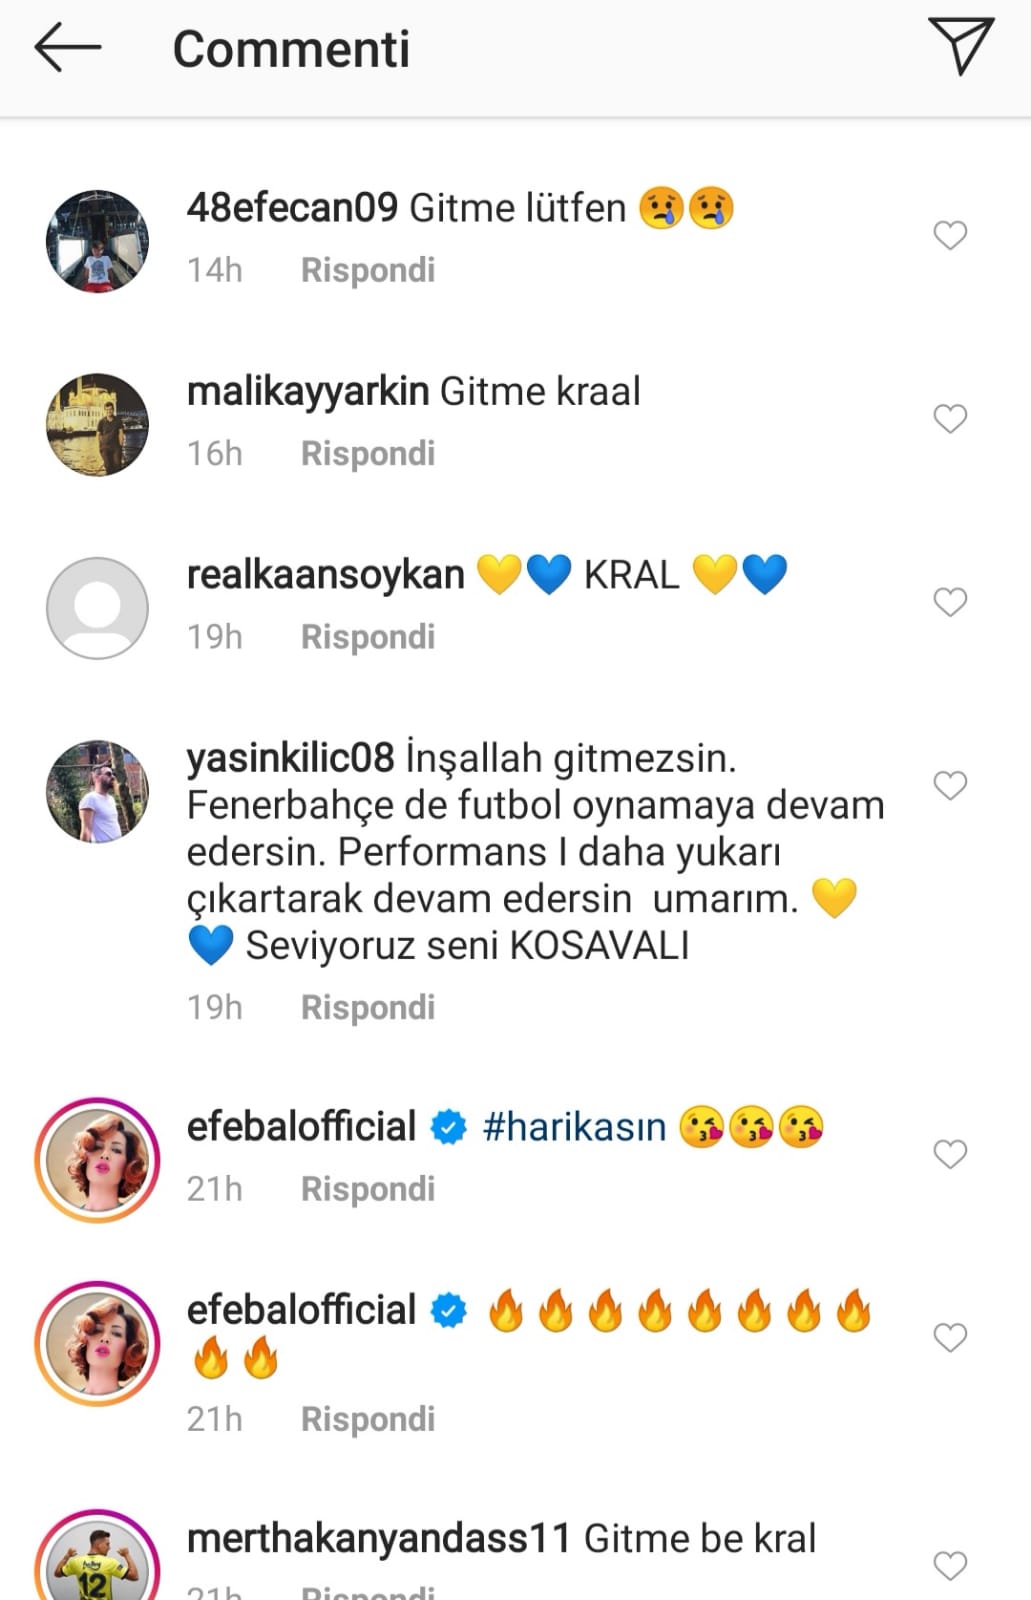1031x1600 pixels.
Task: Tap heart on yasinkilic08's long comment
Action: point(950,785)
